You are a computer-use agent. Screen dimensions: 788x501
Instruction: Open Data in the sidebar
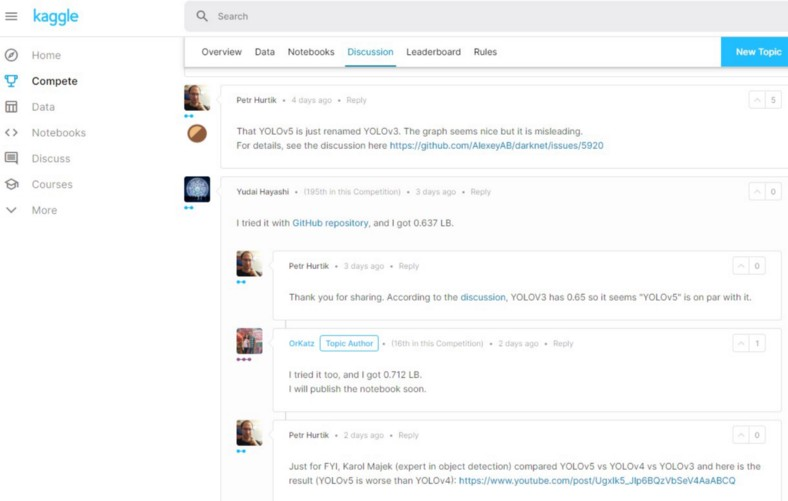(43, 107)
